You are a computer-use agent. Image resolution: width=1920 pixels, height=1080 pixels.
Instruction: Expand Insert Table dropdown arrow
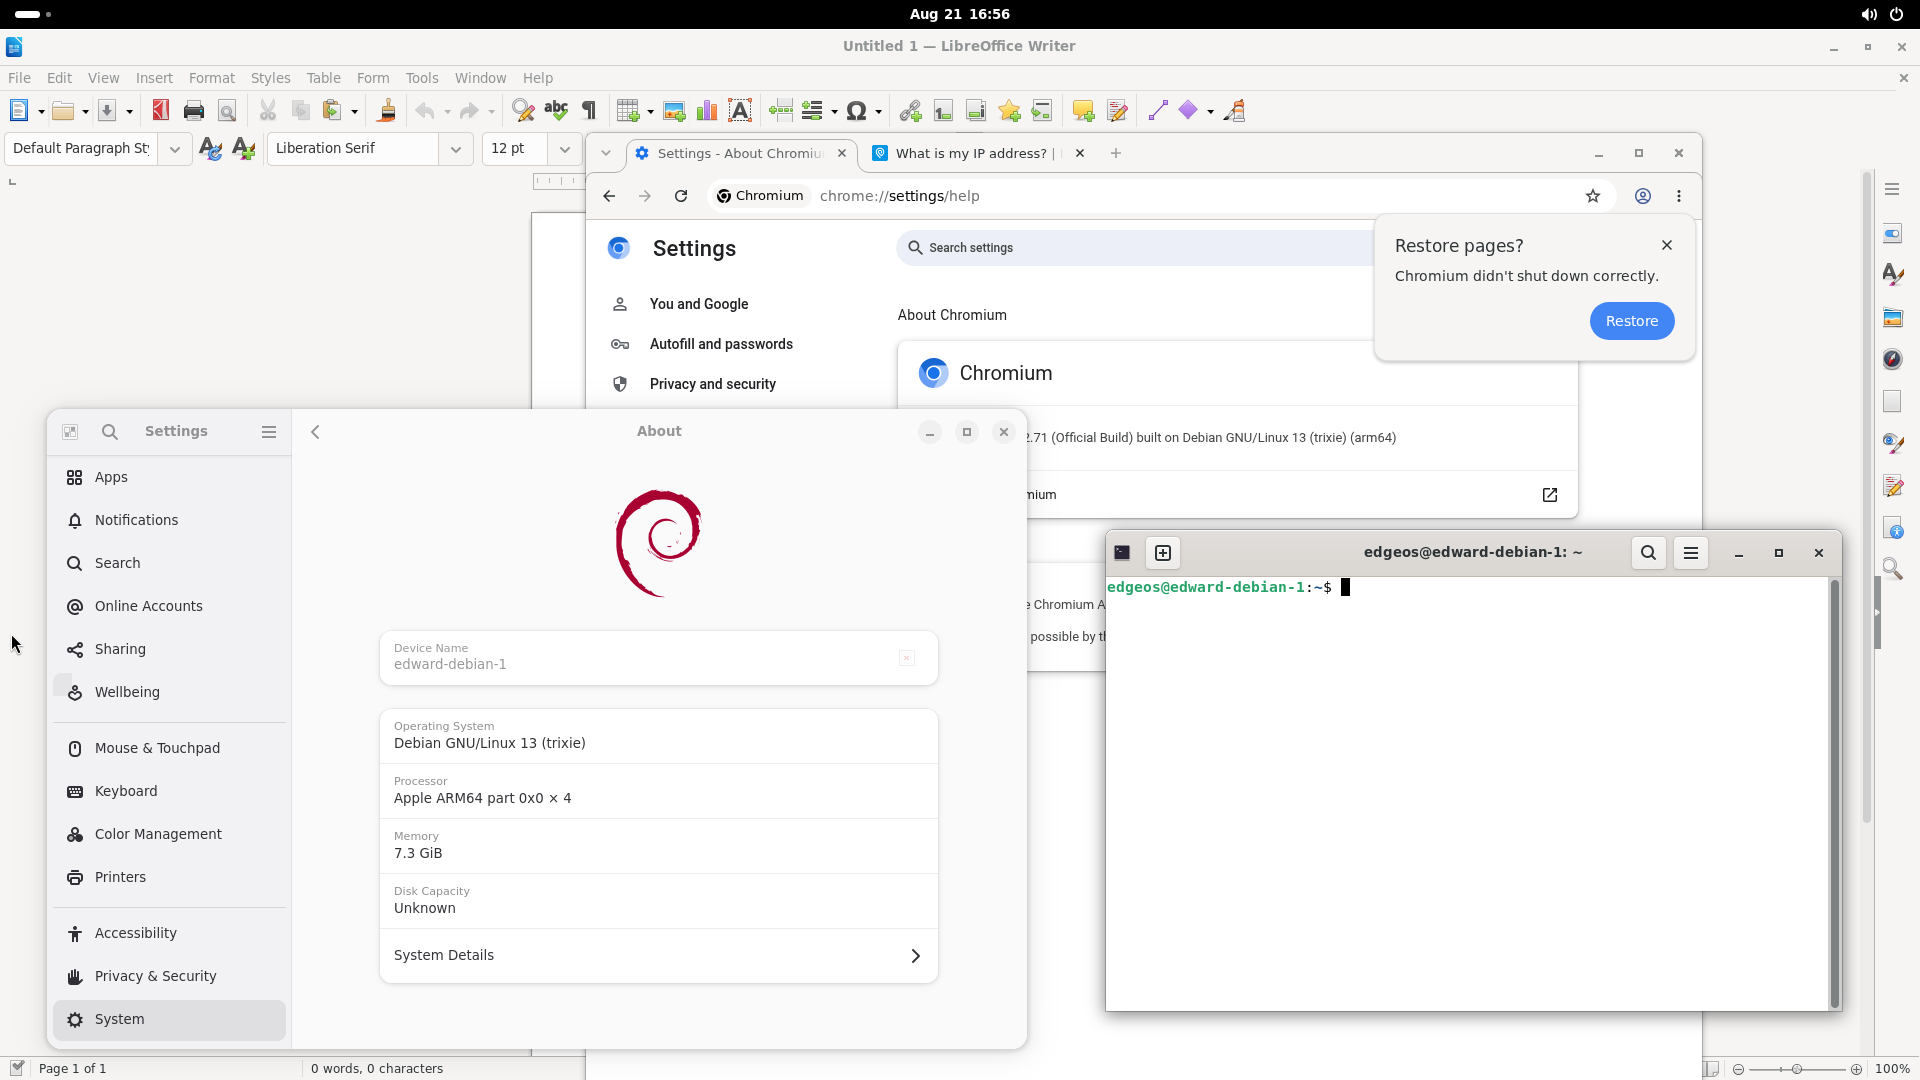pos(650,111)
